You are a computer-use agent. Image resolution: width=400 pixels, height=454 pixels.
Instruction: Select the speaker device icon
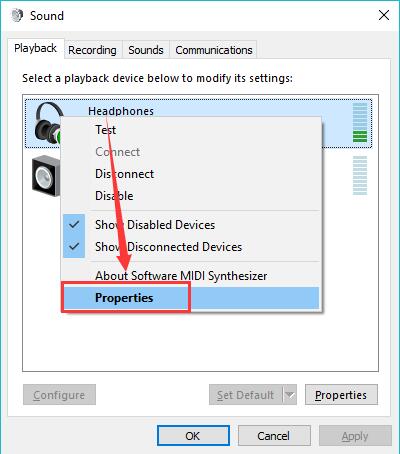click(46, 176)
